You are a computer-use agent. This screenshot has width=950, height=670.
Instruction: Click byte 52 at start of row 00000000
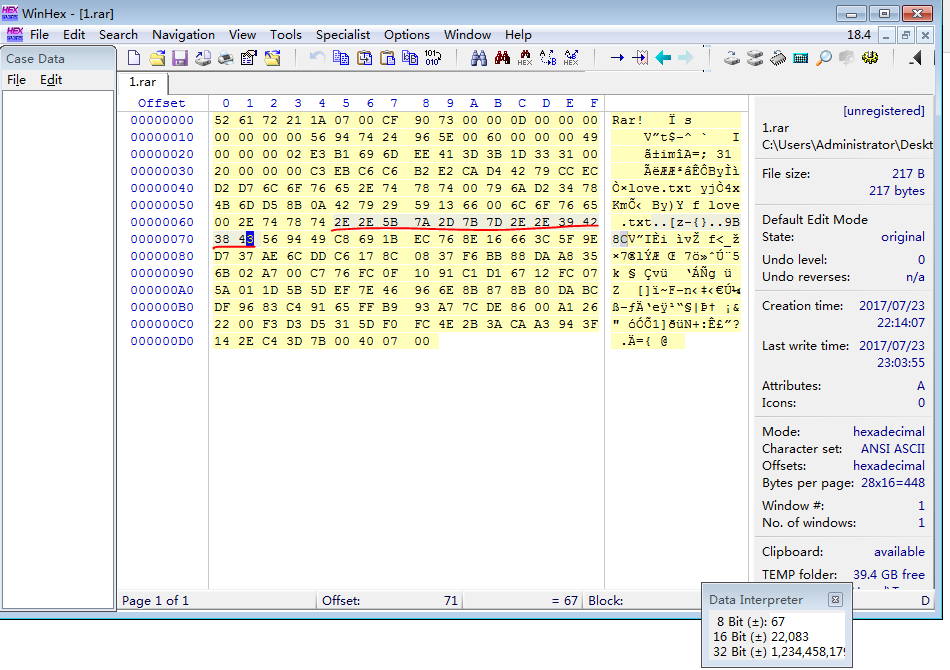click(222, 120)
